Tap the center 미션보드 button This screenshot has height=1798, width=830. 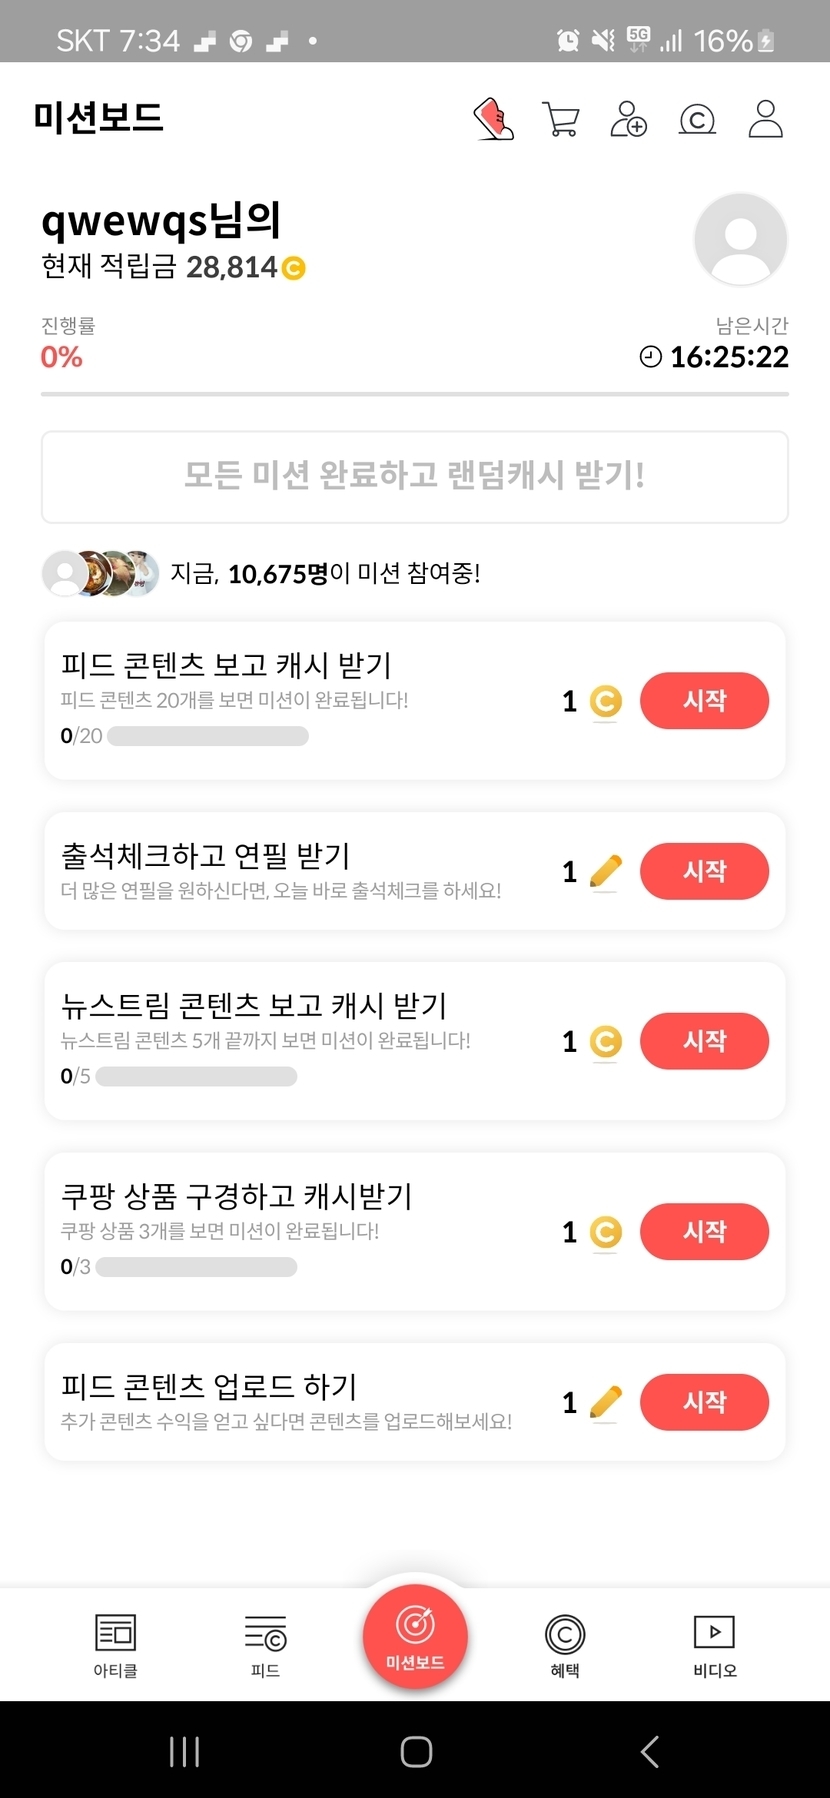coord(415,1636)
